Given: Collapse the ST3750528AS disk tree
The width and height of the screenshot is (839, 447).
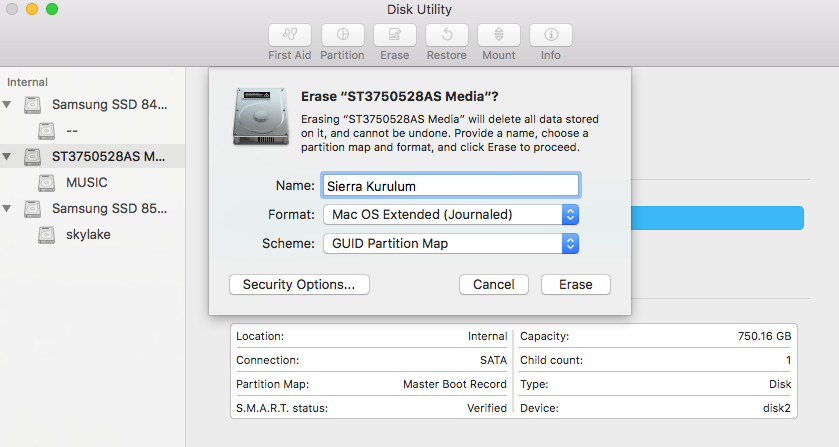Looking at the screenshot, I should click(x=9, y=157).
